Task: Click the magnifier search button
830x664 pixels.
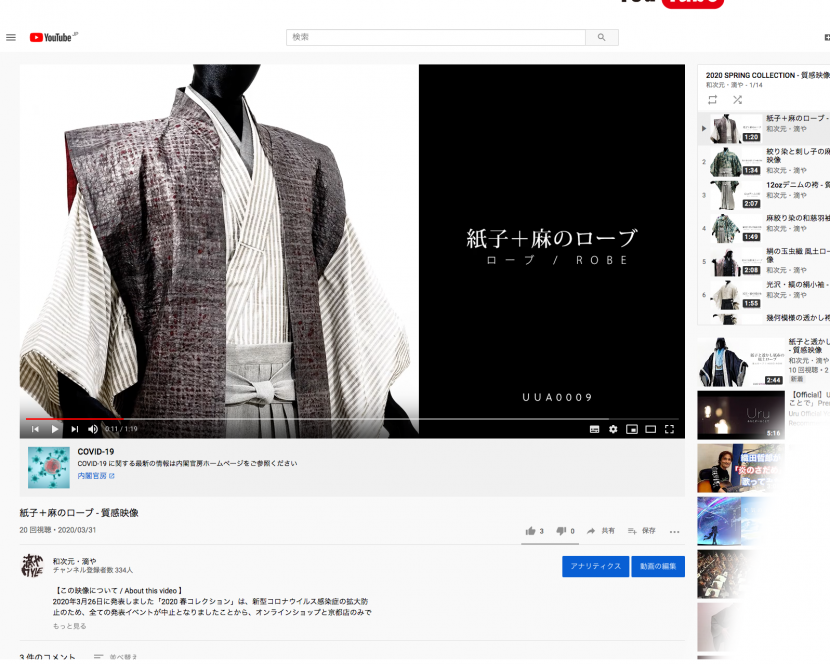Action: 601,38
